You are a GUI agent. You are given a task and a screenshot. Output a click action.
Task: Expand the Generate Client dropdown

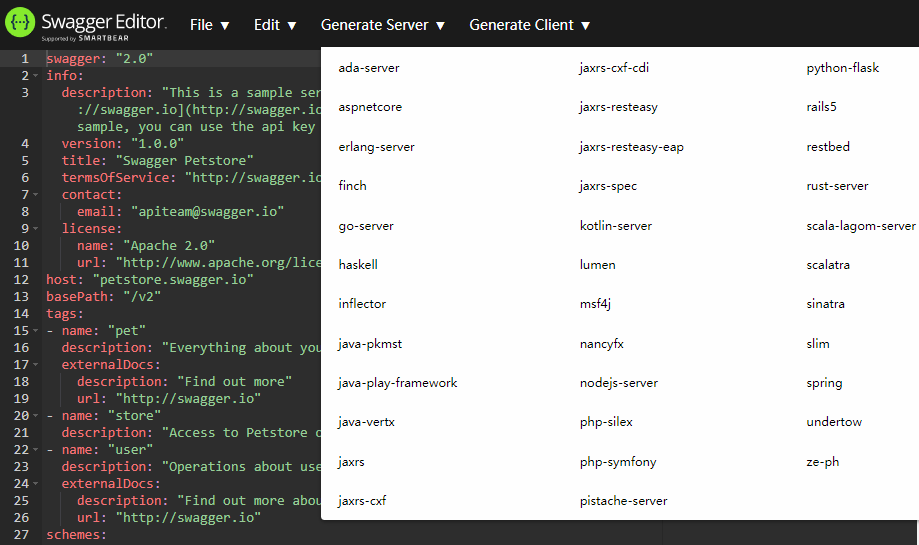529,25
